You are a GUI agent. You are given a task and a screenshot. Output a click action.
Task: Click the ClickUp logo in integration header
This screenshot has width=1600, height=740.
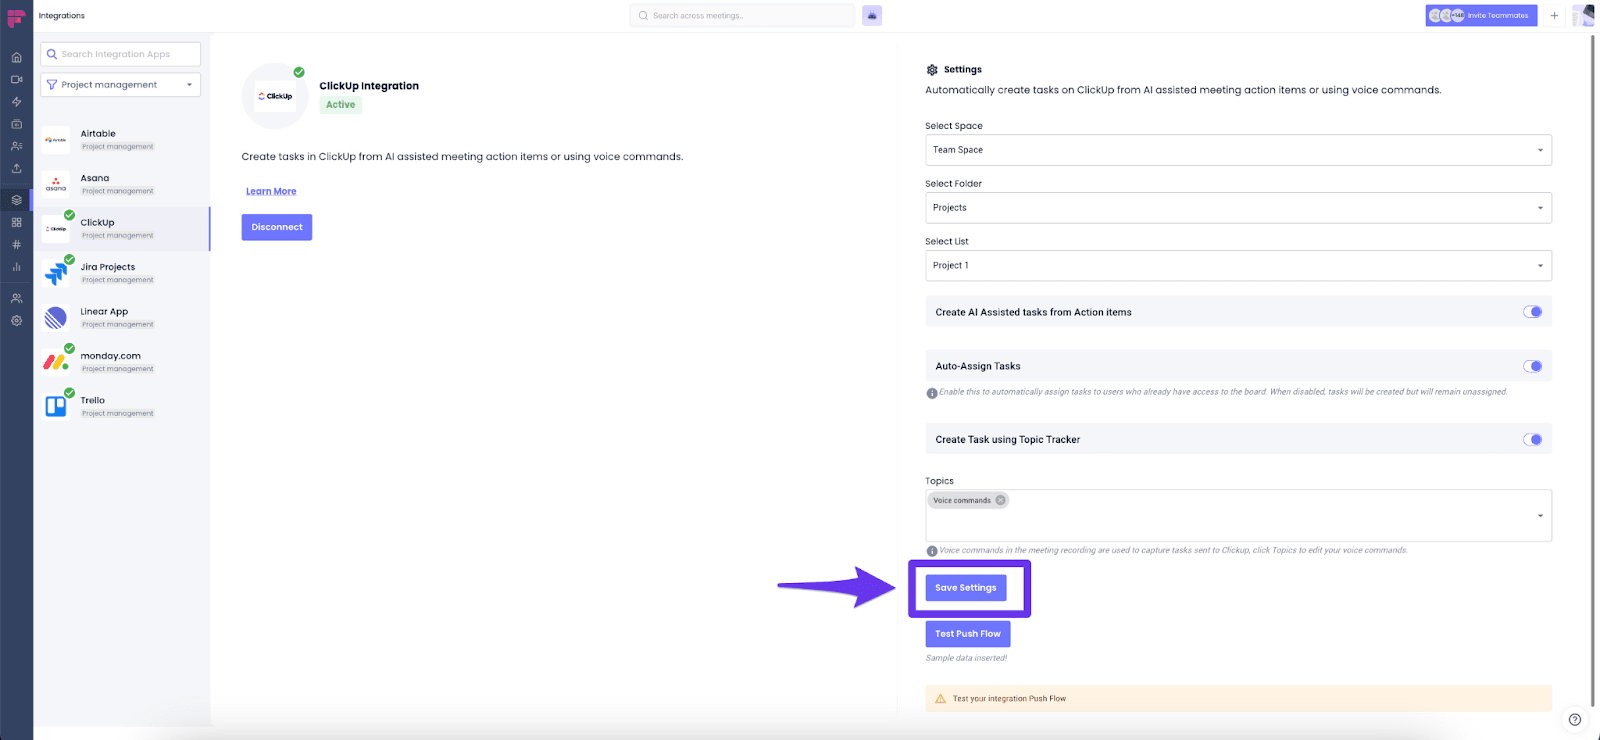(x=275, y=96)
